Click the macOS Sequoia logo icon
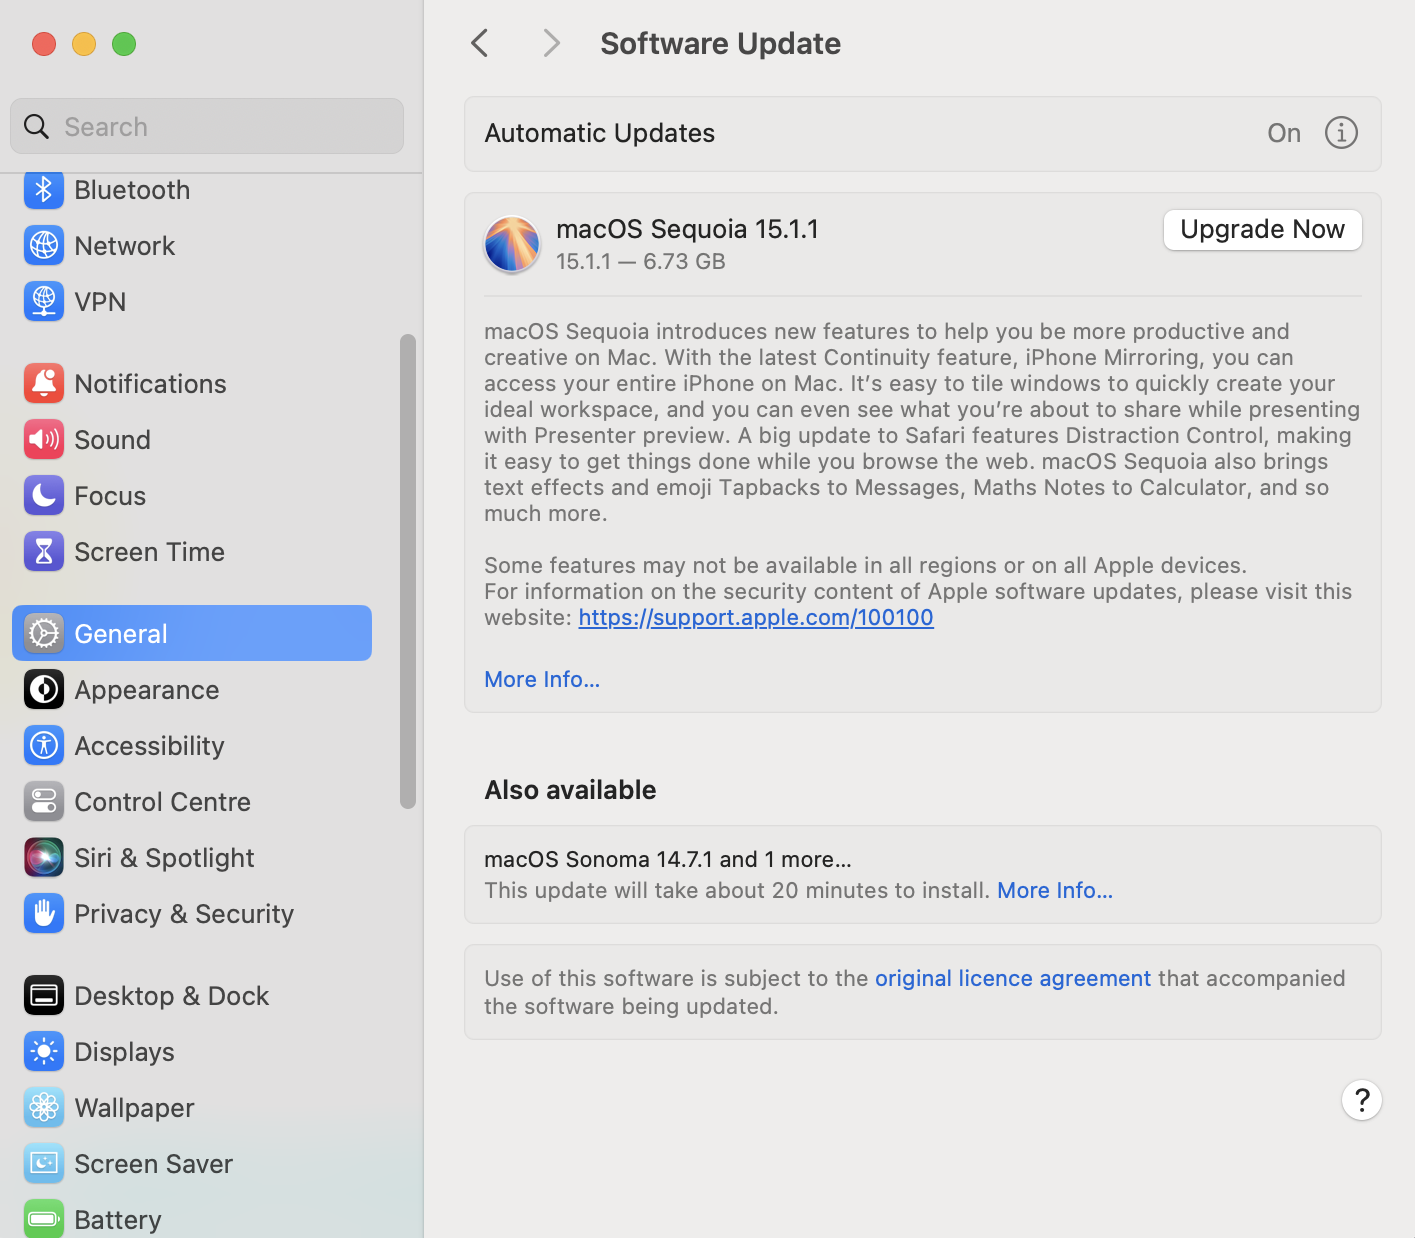This screenshot has width=1415, height=1238. click(512, 244)
